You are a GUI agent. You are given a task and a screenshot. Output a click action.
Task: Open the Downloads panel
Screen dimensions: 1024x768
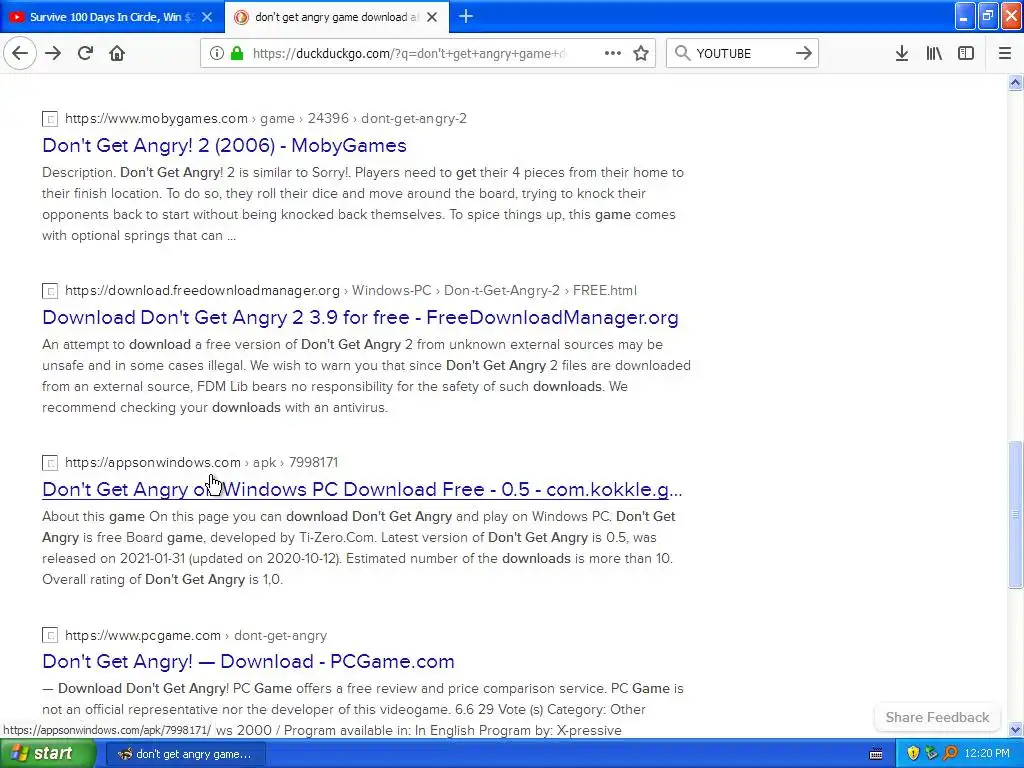pyautogui.click(x=902, y=53)
